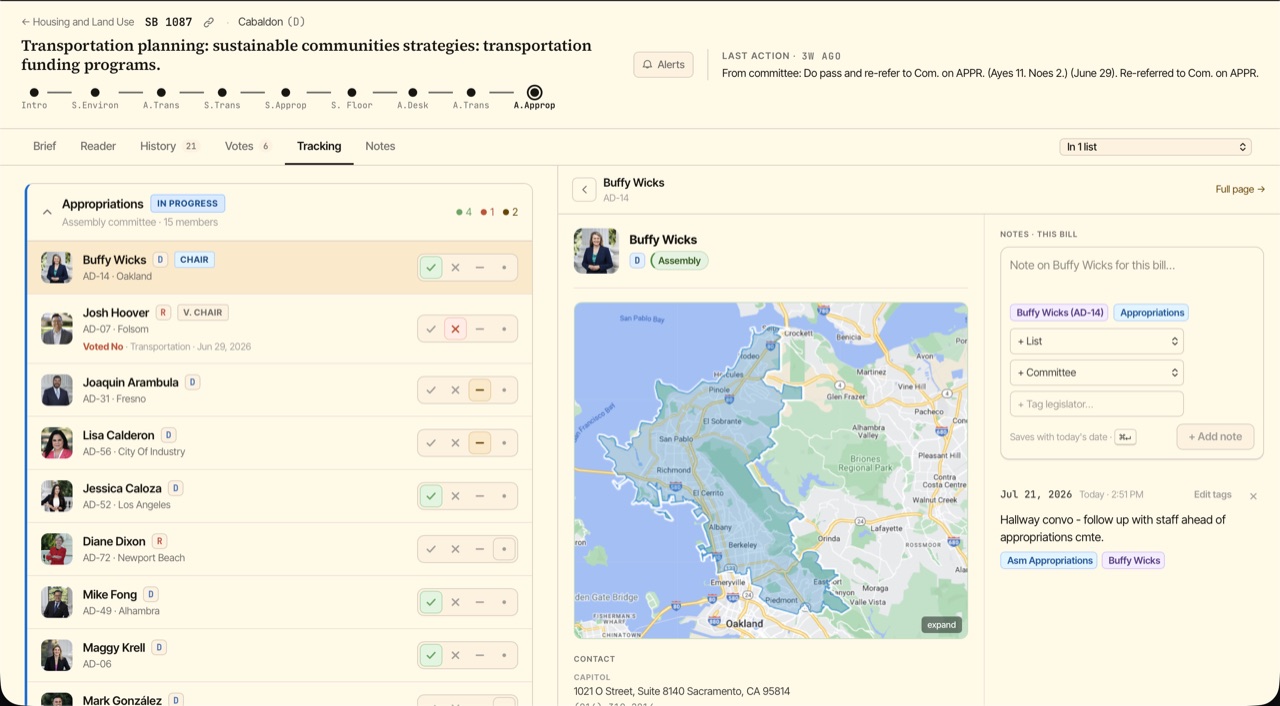Open the Brief tab
Image resolution: width=1280 pixels, height=706 pixels.
(44, 146)
